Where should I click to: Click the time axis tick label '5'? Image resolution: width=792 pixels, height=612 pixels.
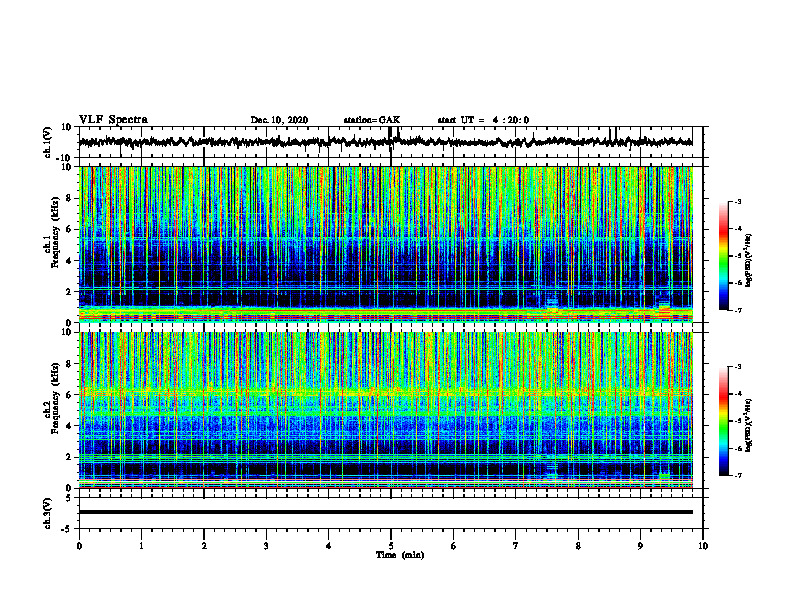(391, 546)
